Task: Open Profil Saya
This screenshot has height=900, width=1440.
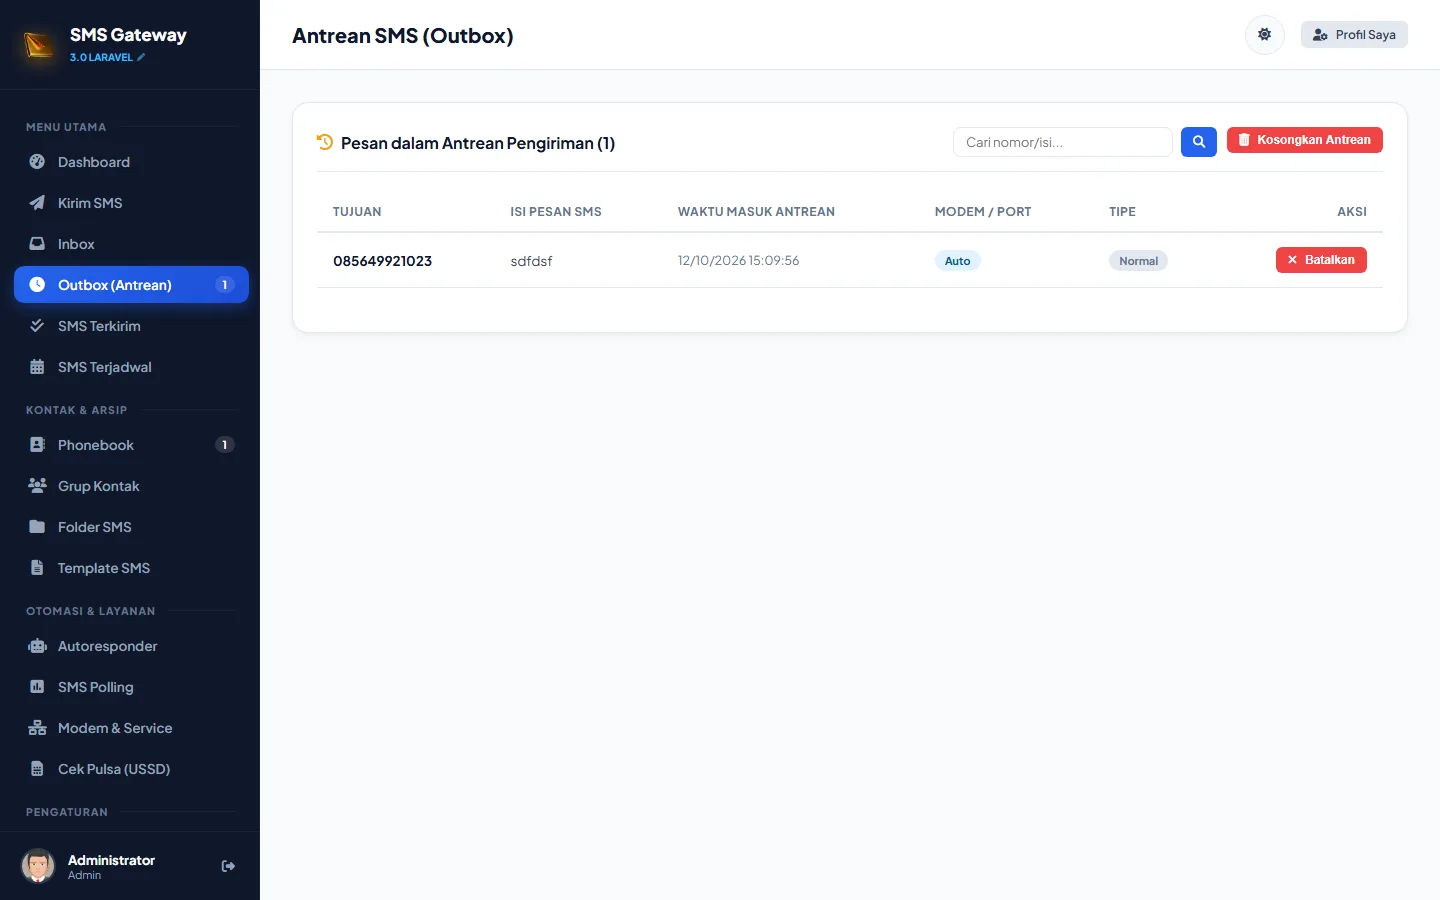Action: 1354,35
